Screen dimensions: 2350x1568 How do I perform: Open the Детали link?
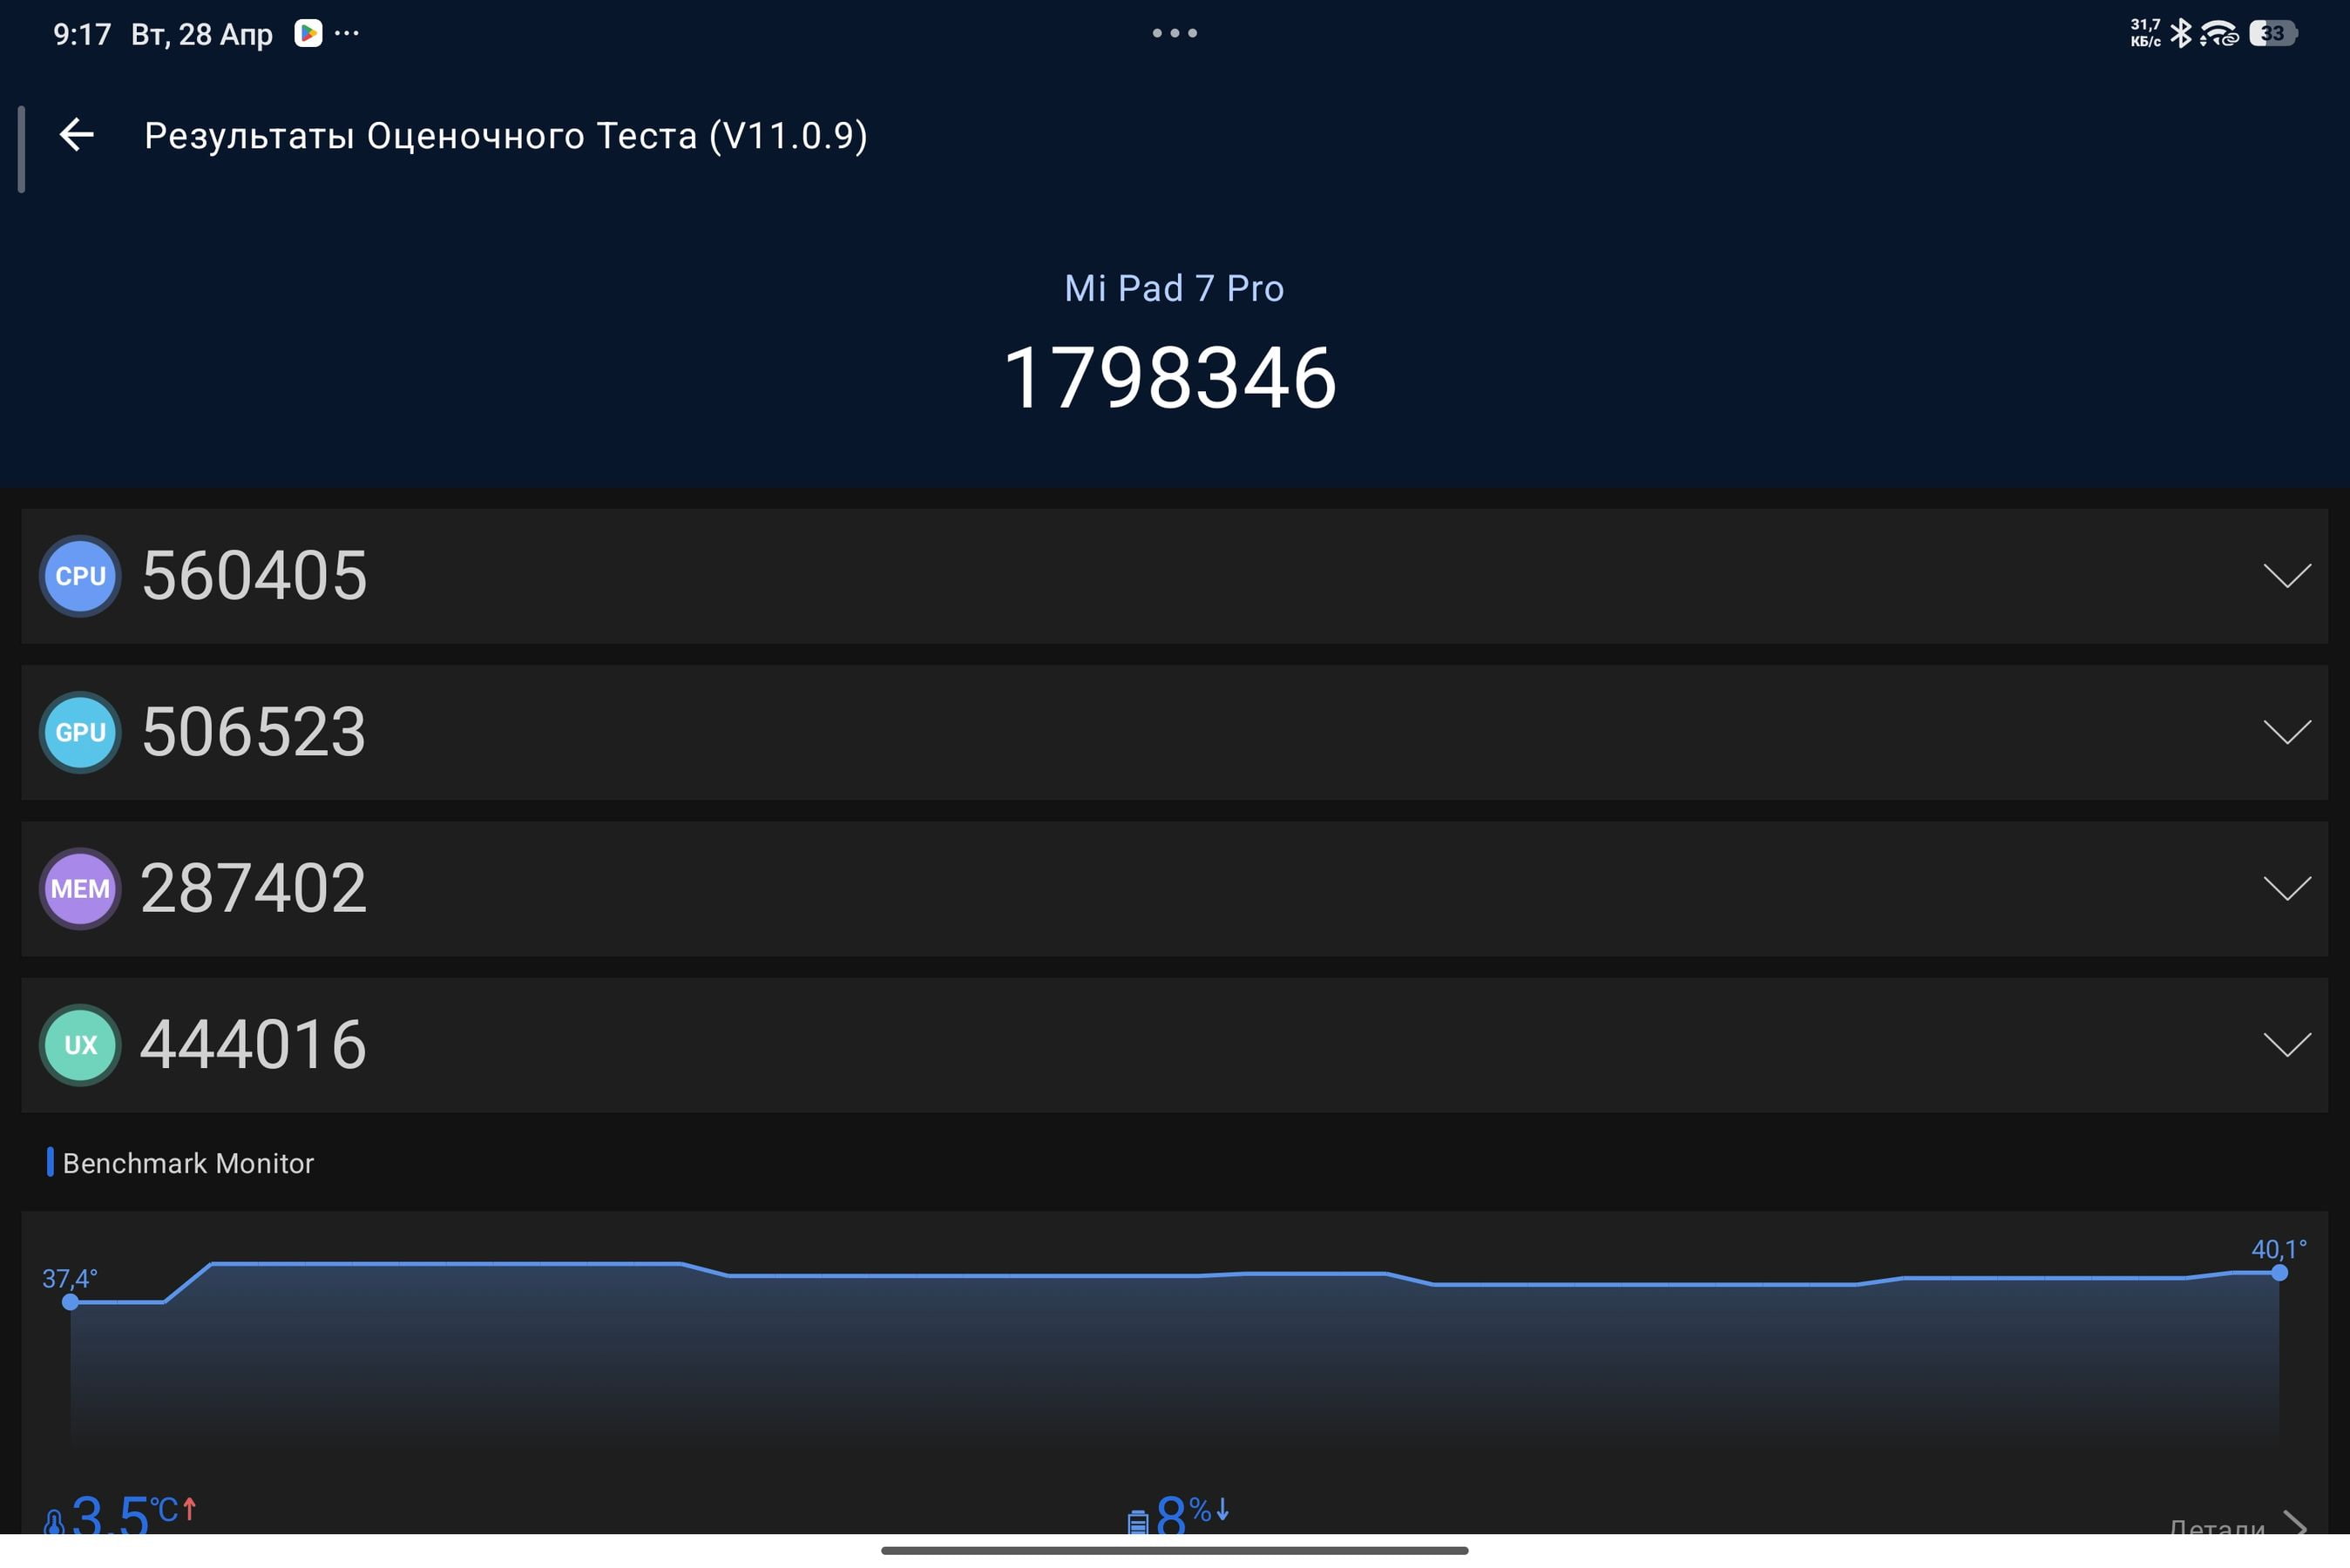(x=2216, y=1526)
